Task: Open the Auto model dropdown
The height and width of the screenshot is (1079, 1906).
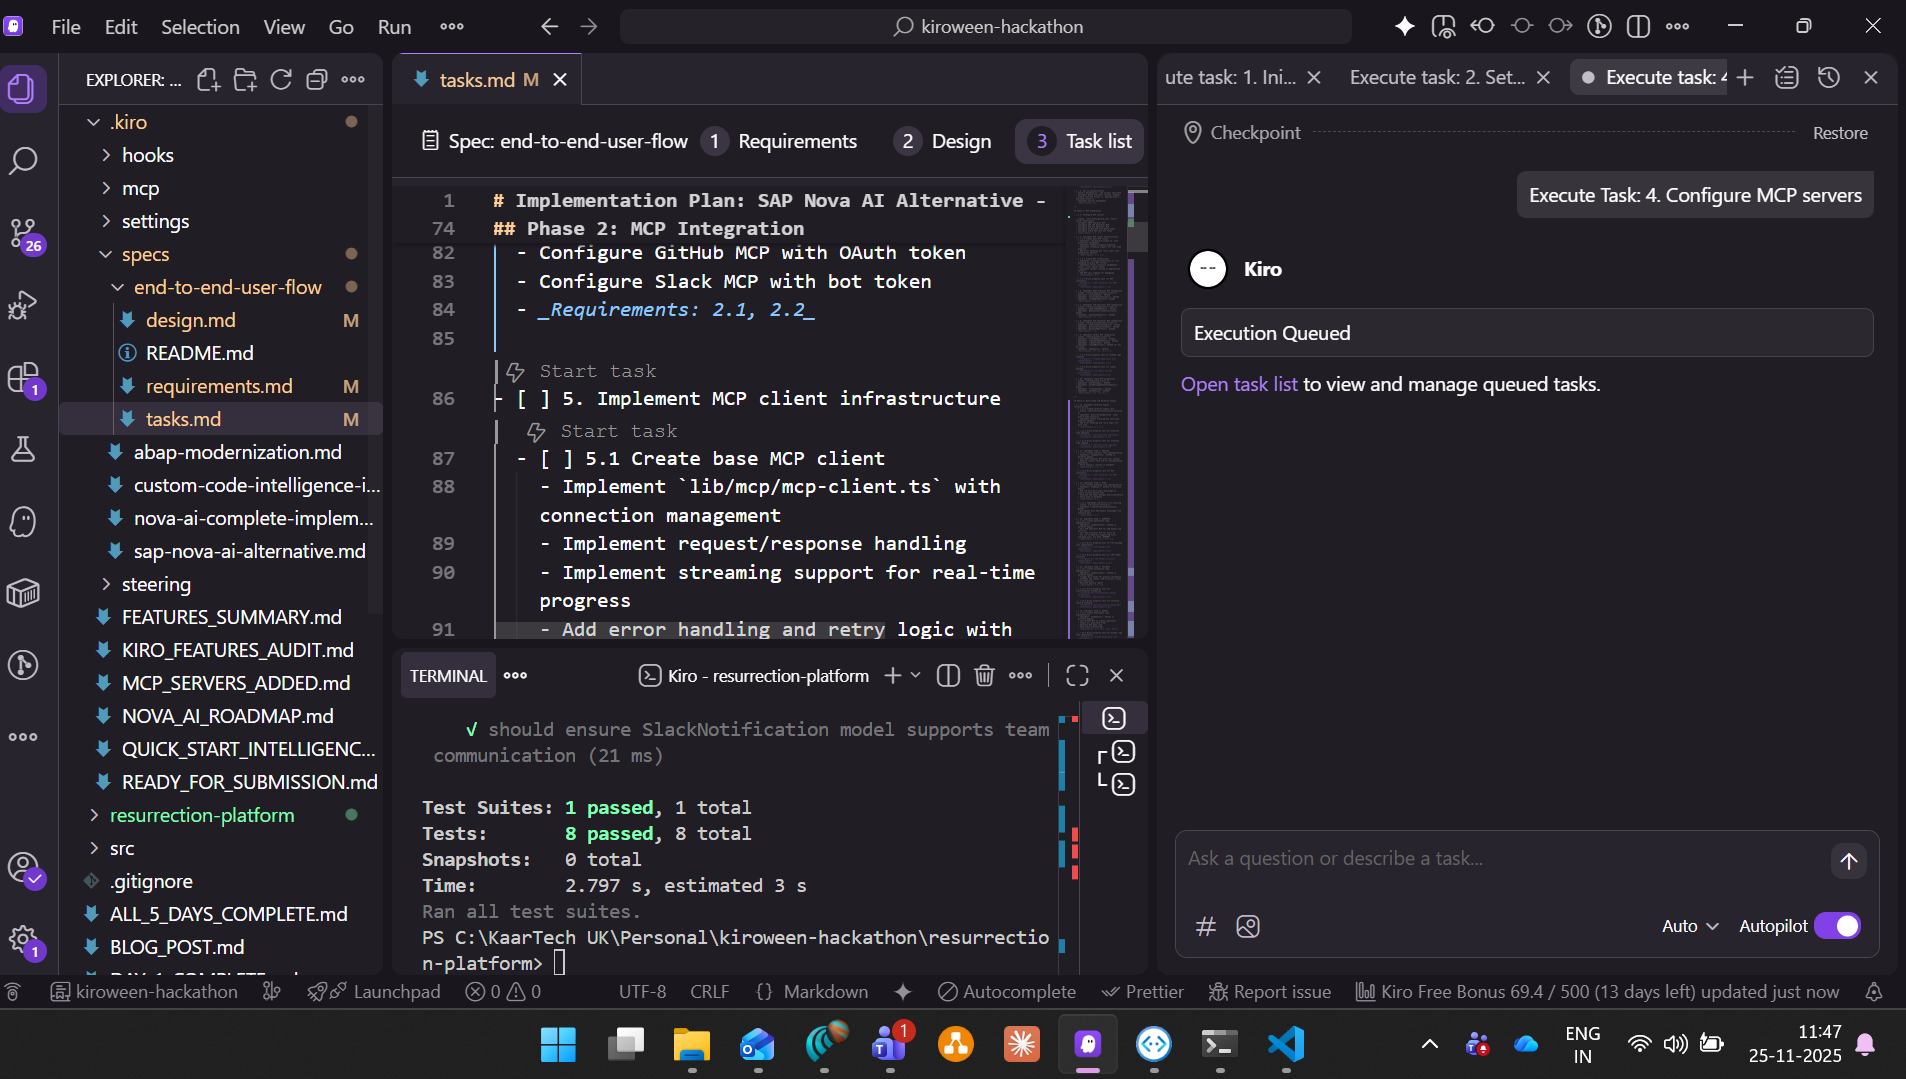Action: tap(1690, 927)
